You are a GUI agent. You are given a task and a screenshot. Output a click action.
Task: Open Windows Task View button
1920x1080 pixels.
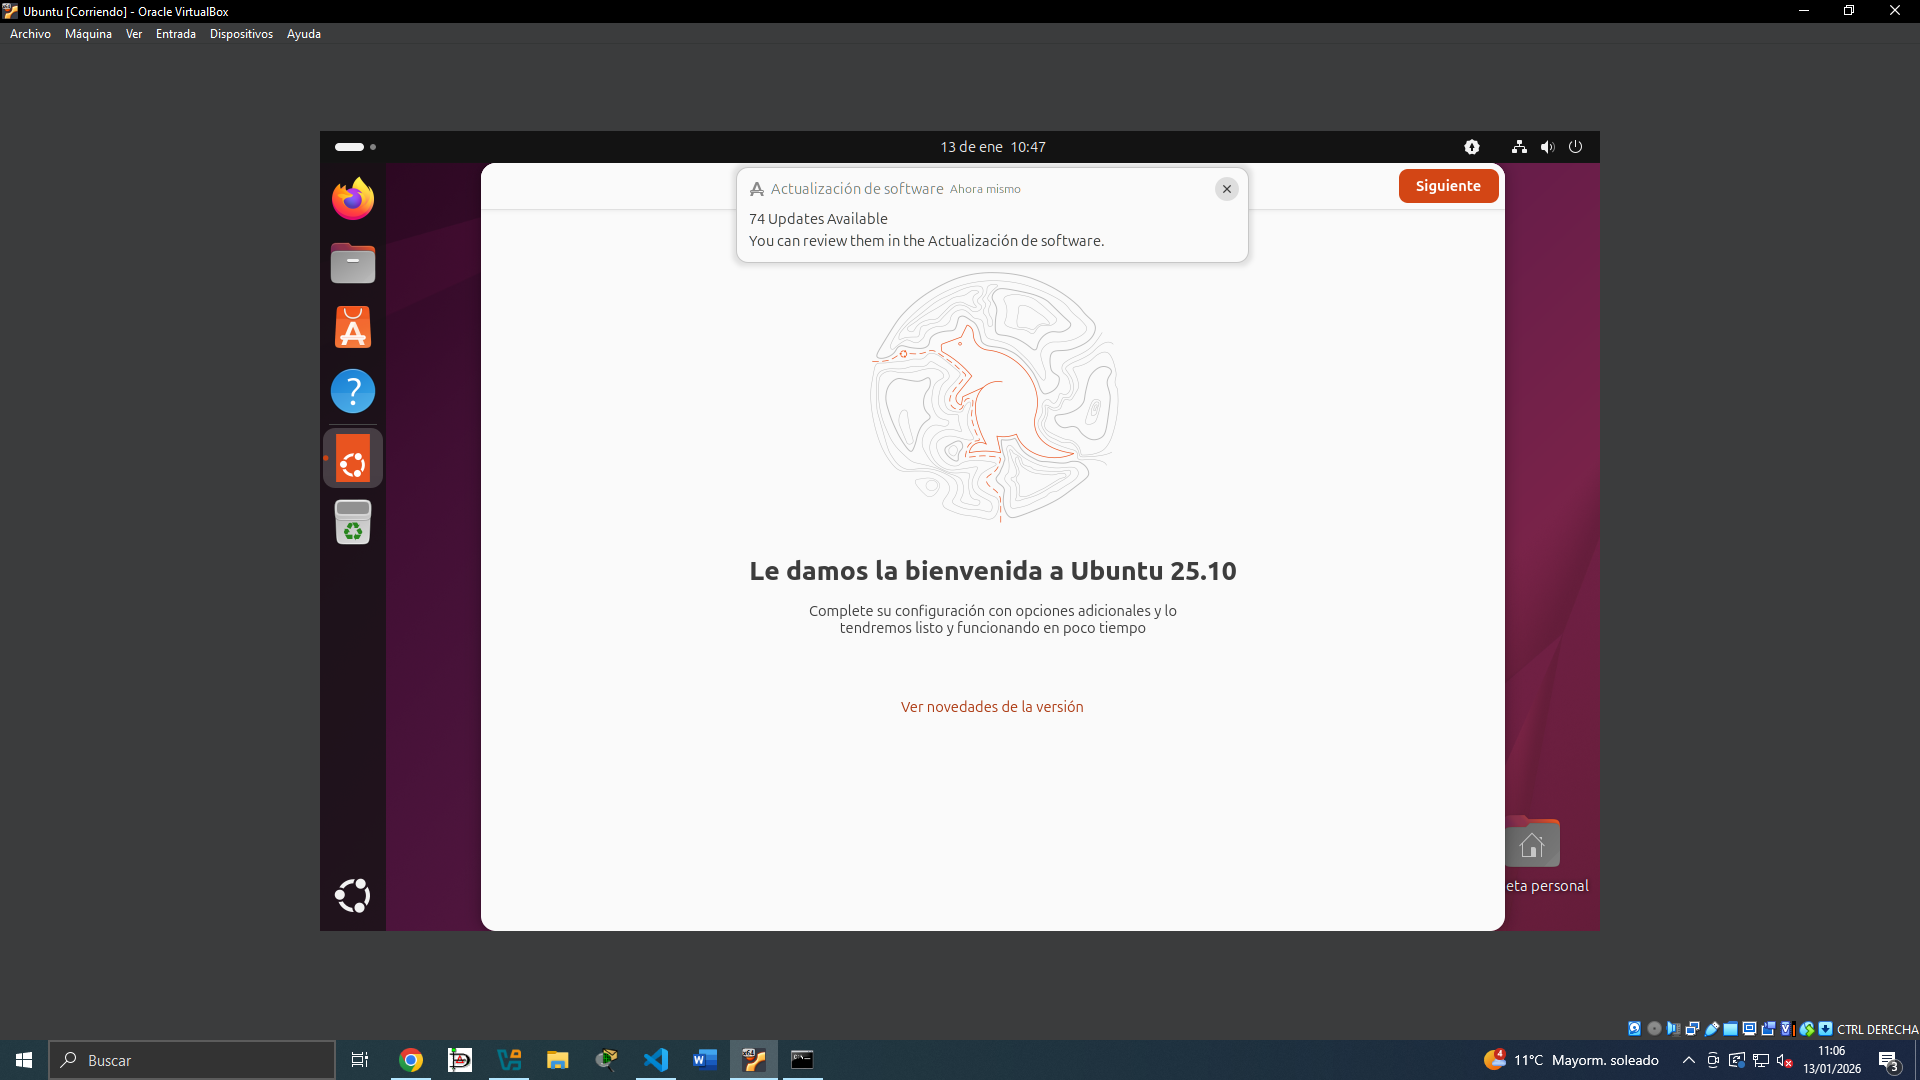pos(360,1060)
